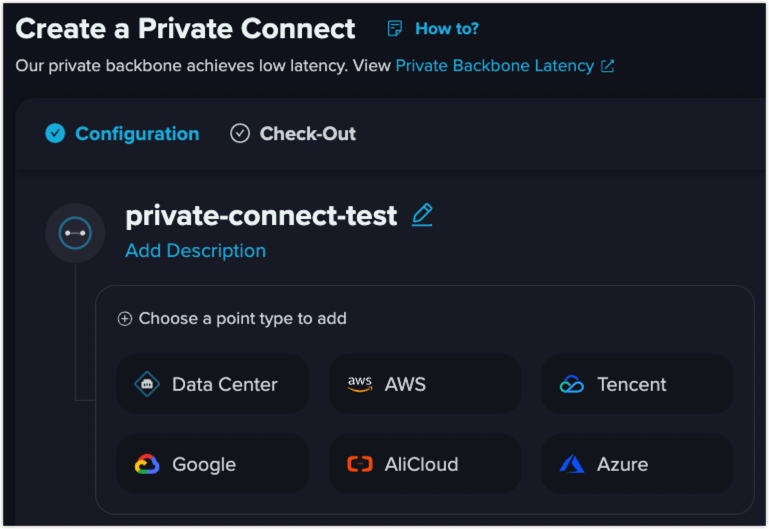This screenshot has height=529, width=769.
Task: Click the AWS logo icon
Action: click(x=360, y=384)
